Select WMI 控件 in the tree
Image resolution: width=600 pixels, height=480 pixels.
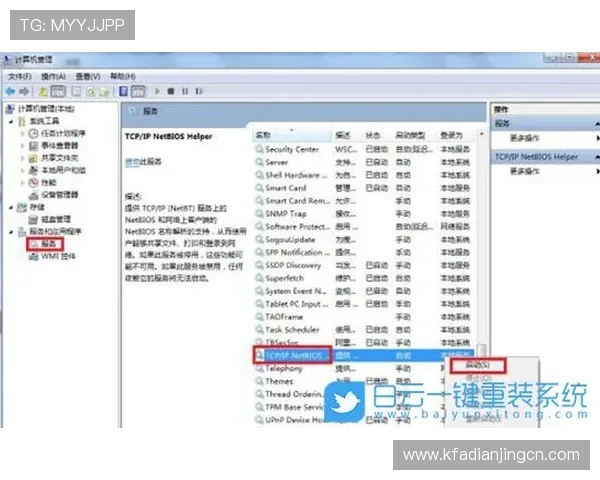(58, 256)
